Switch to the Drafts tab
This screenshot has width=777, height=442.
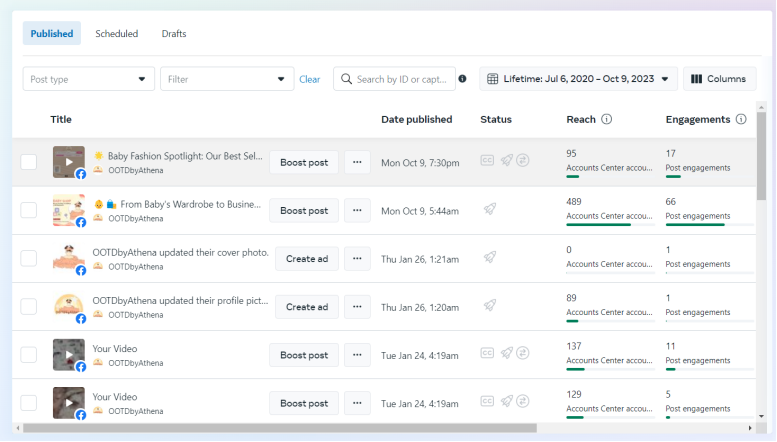[x=174, y=34]
